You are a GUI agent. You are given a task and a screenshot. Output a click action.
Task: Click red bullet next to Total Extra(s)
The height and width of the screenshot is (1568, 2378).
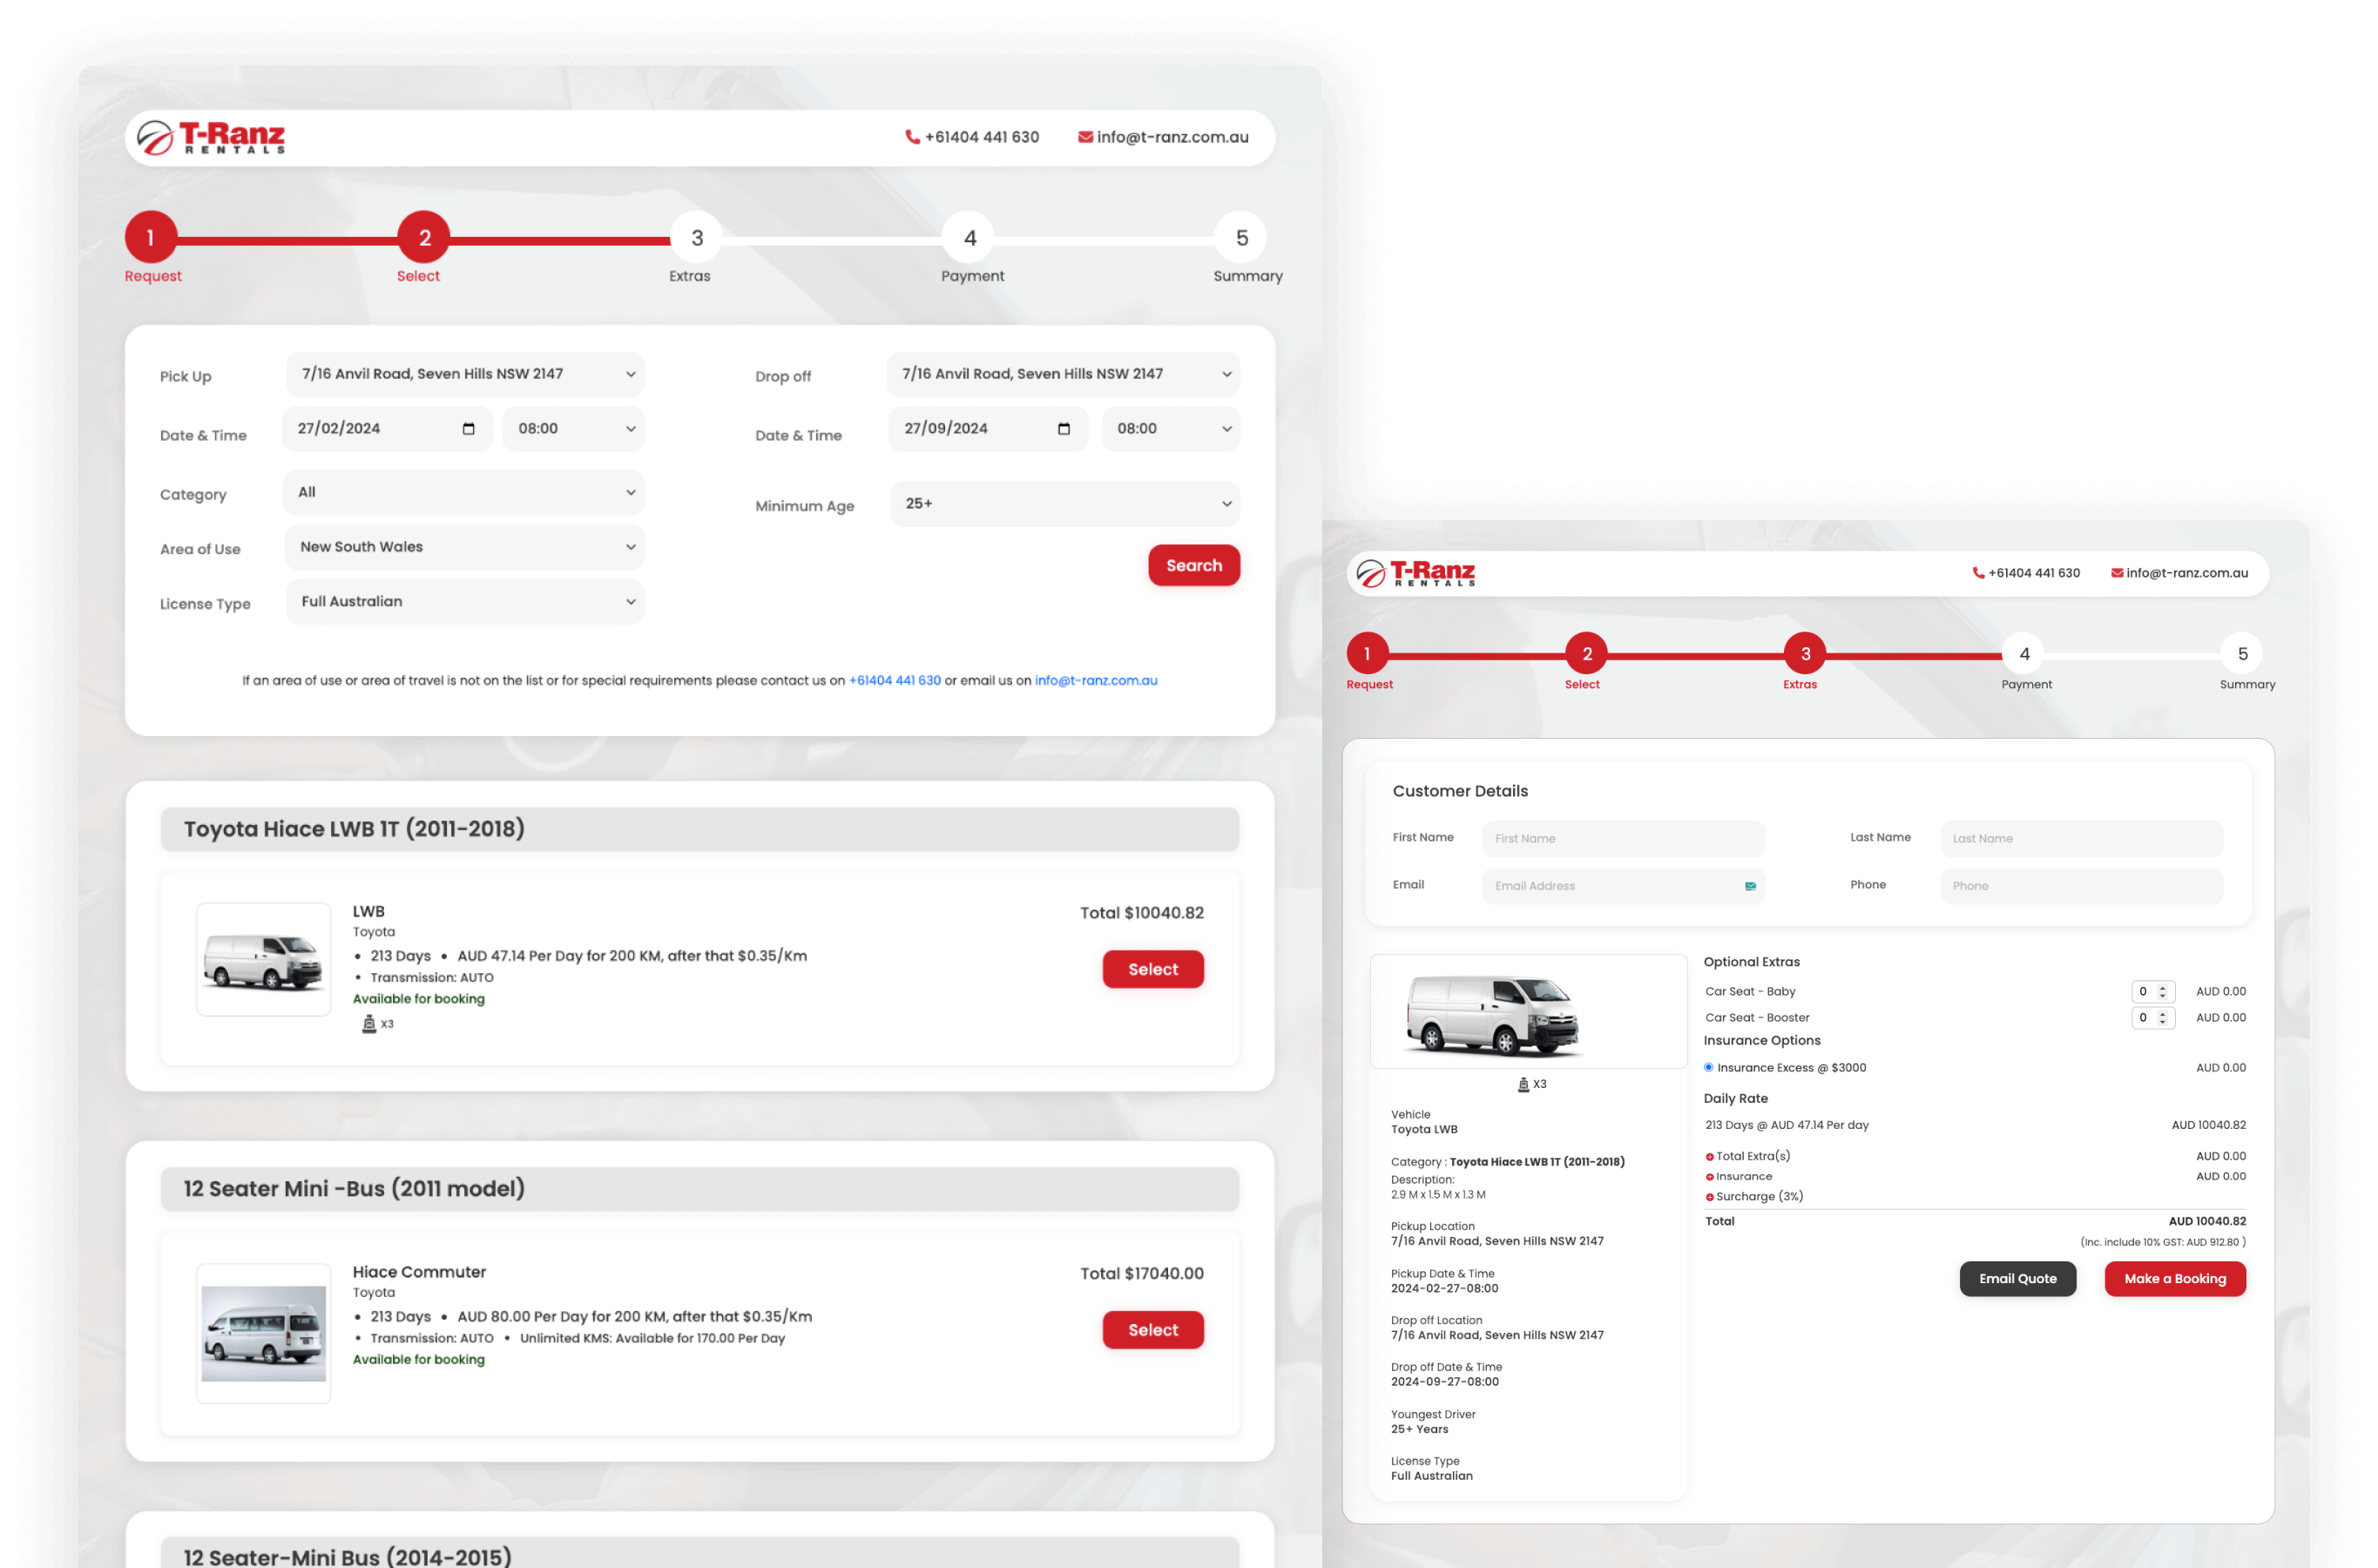pyautogui.click(x=1709, y=1157)
